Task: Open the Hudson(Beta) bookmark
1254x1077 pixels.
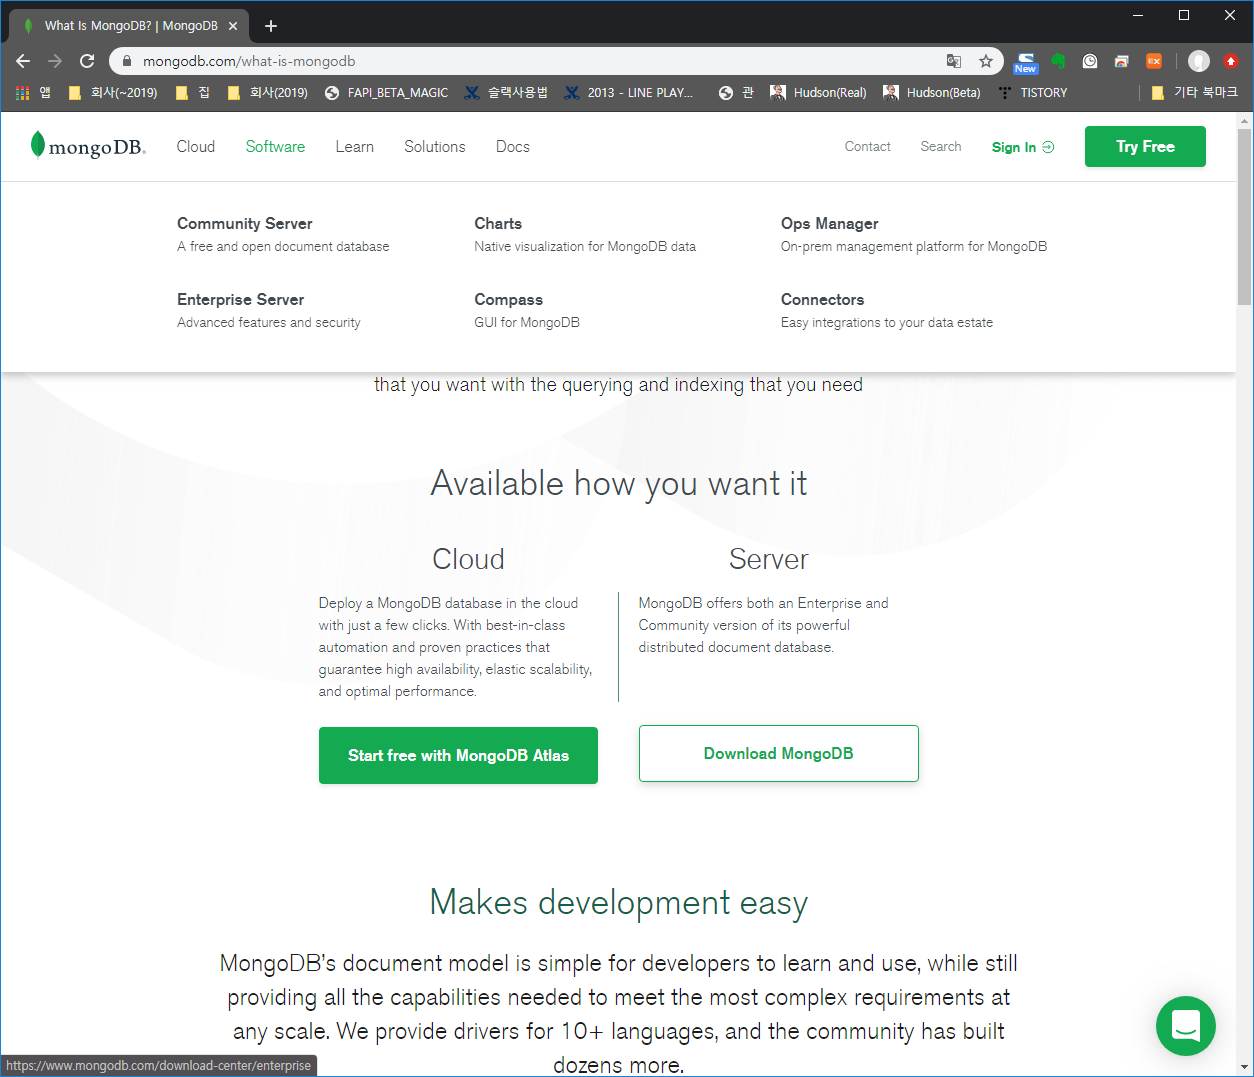Action: 932,93
